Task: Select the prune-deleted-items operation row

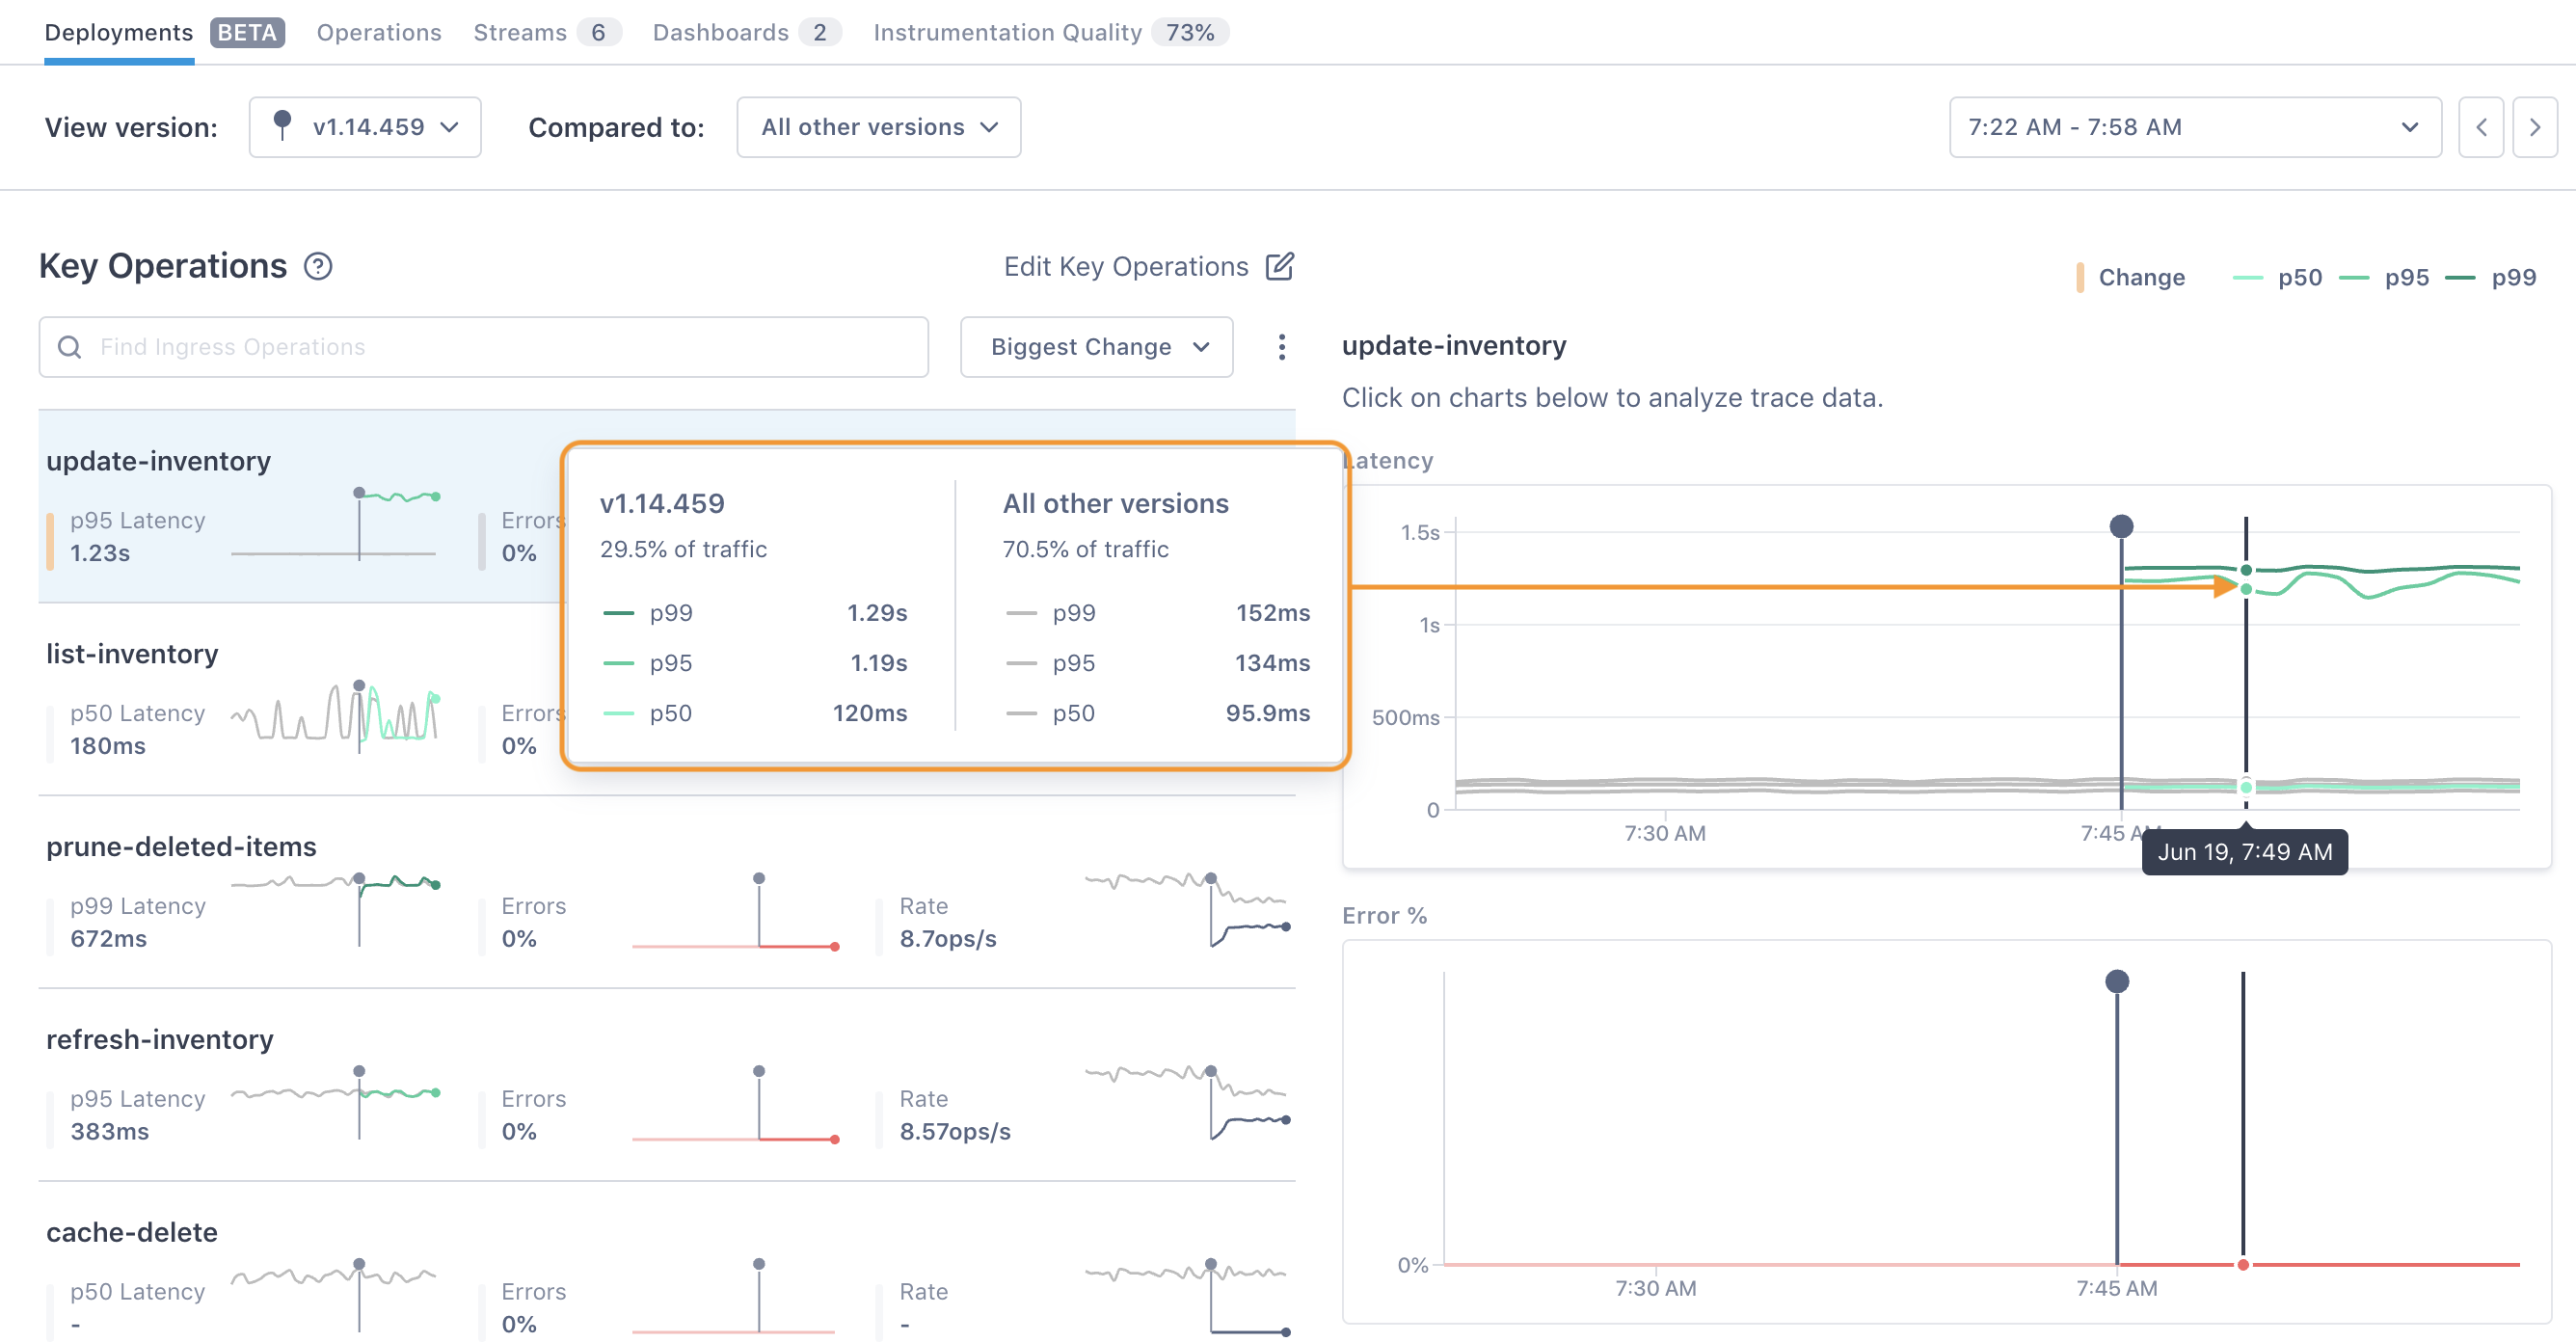Action: point(667,892)
